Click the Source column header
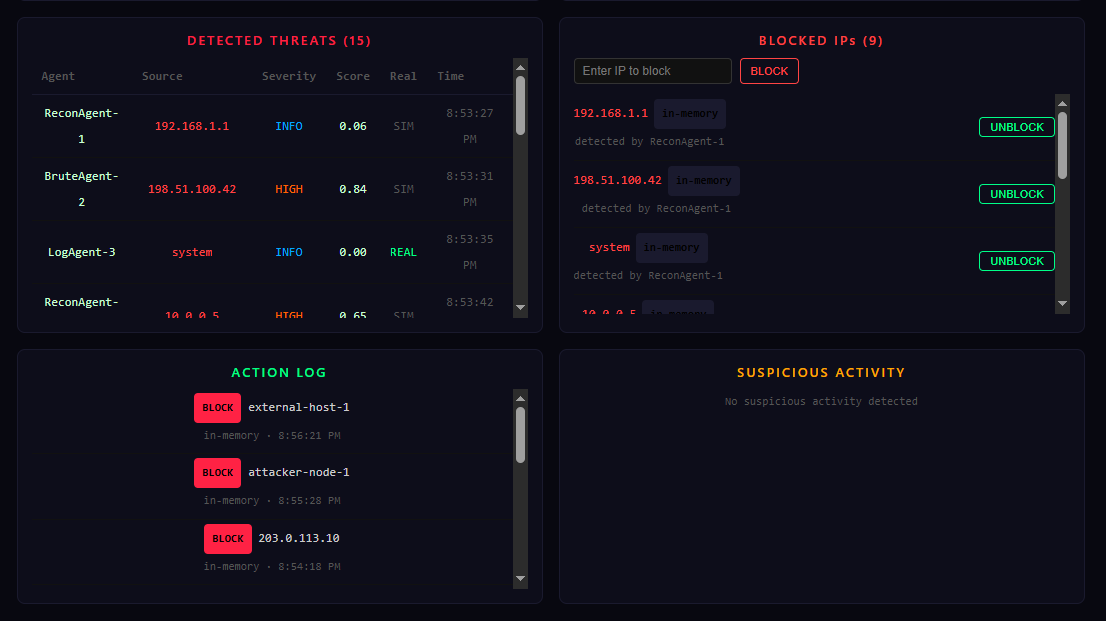The height and width of the screenshot is (621, 1106). [162, 76]
